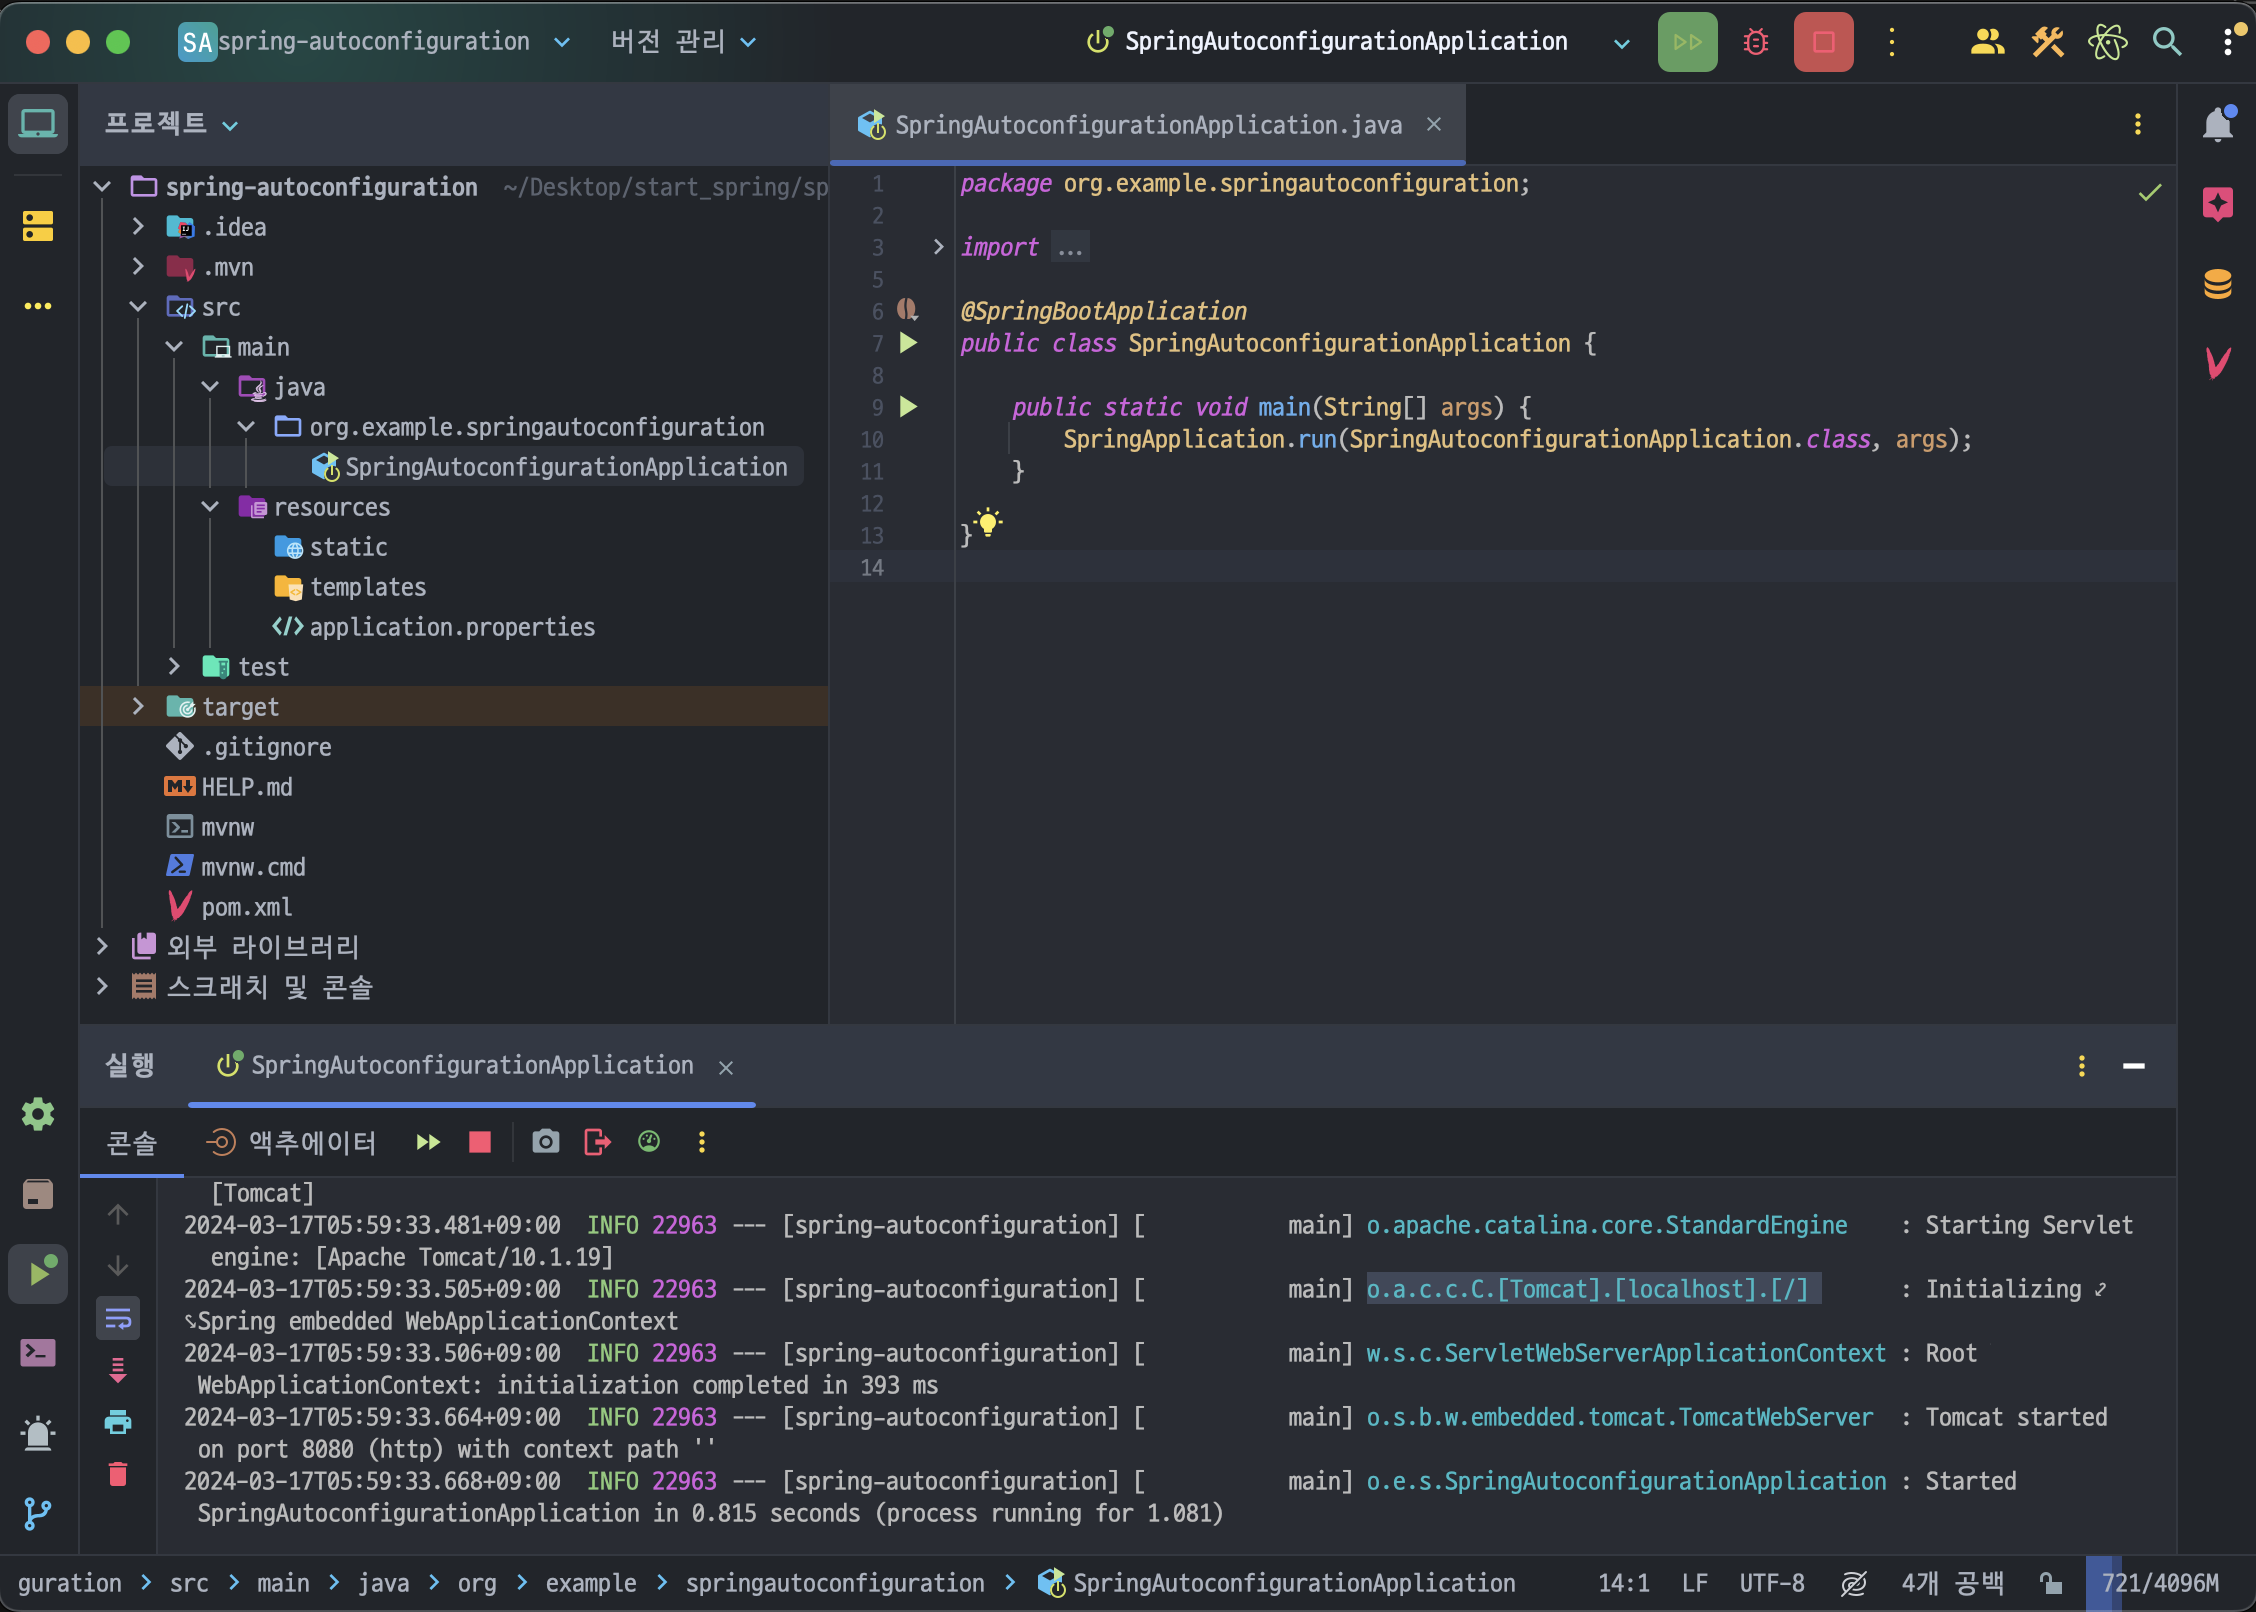Take a thread dump with camera icon
2256x1612 pixels.
coord(546,1142)
